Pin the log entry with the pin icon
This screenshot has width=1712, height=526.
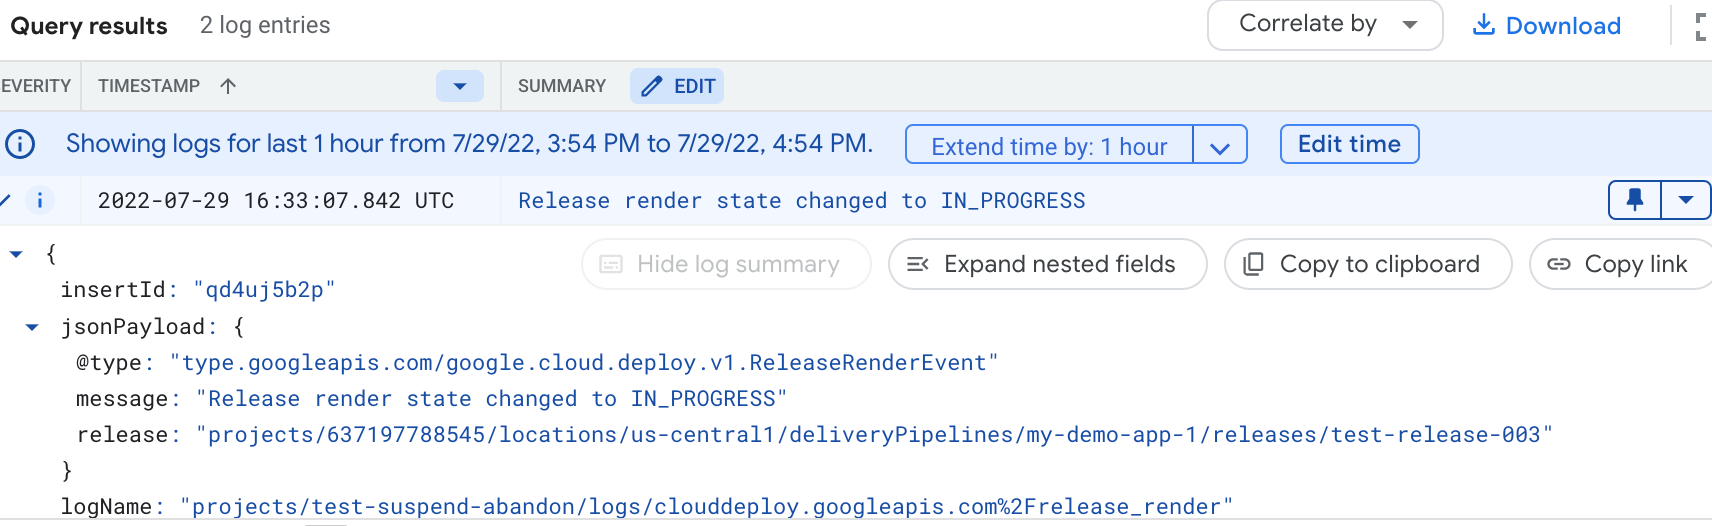point(1635,200)
